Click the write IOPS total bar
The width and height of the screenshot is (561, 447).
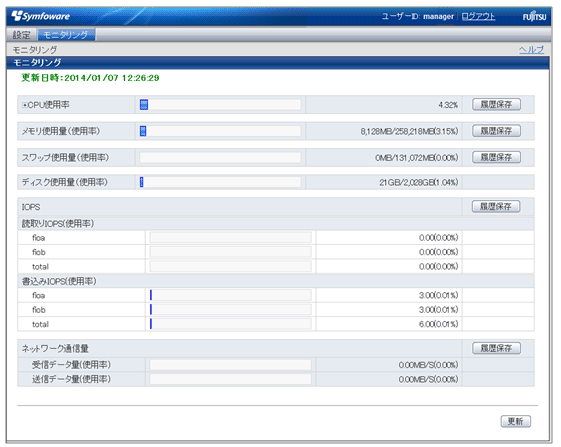click(230, 324)
